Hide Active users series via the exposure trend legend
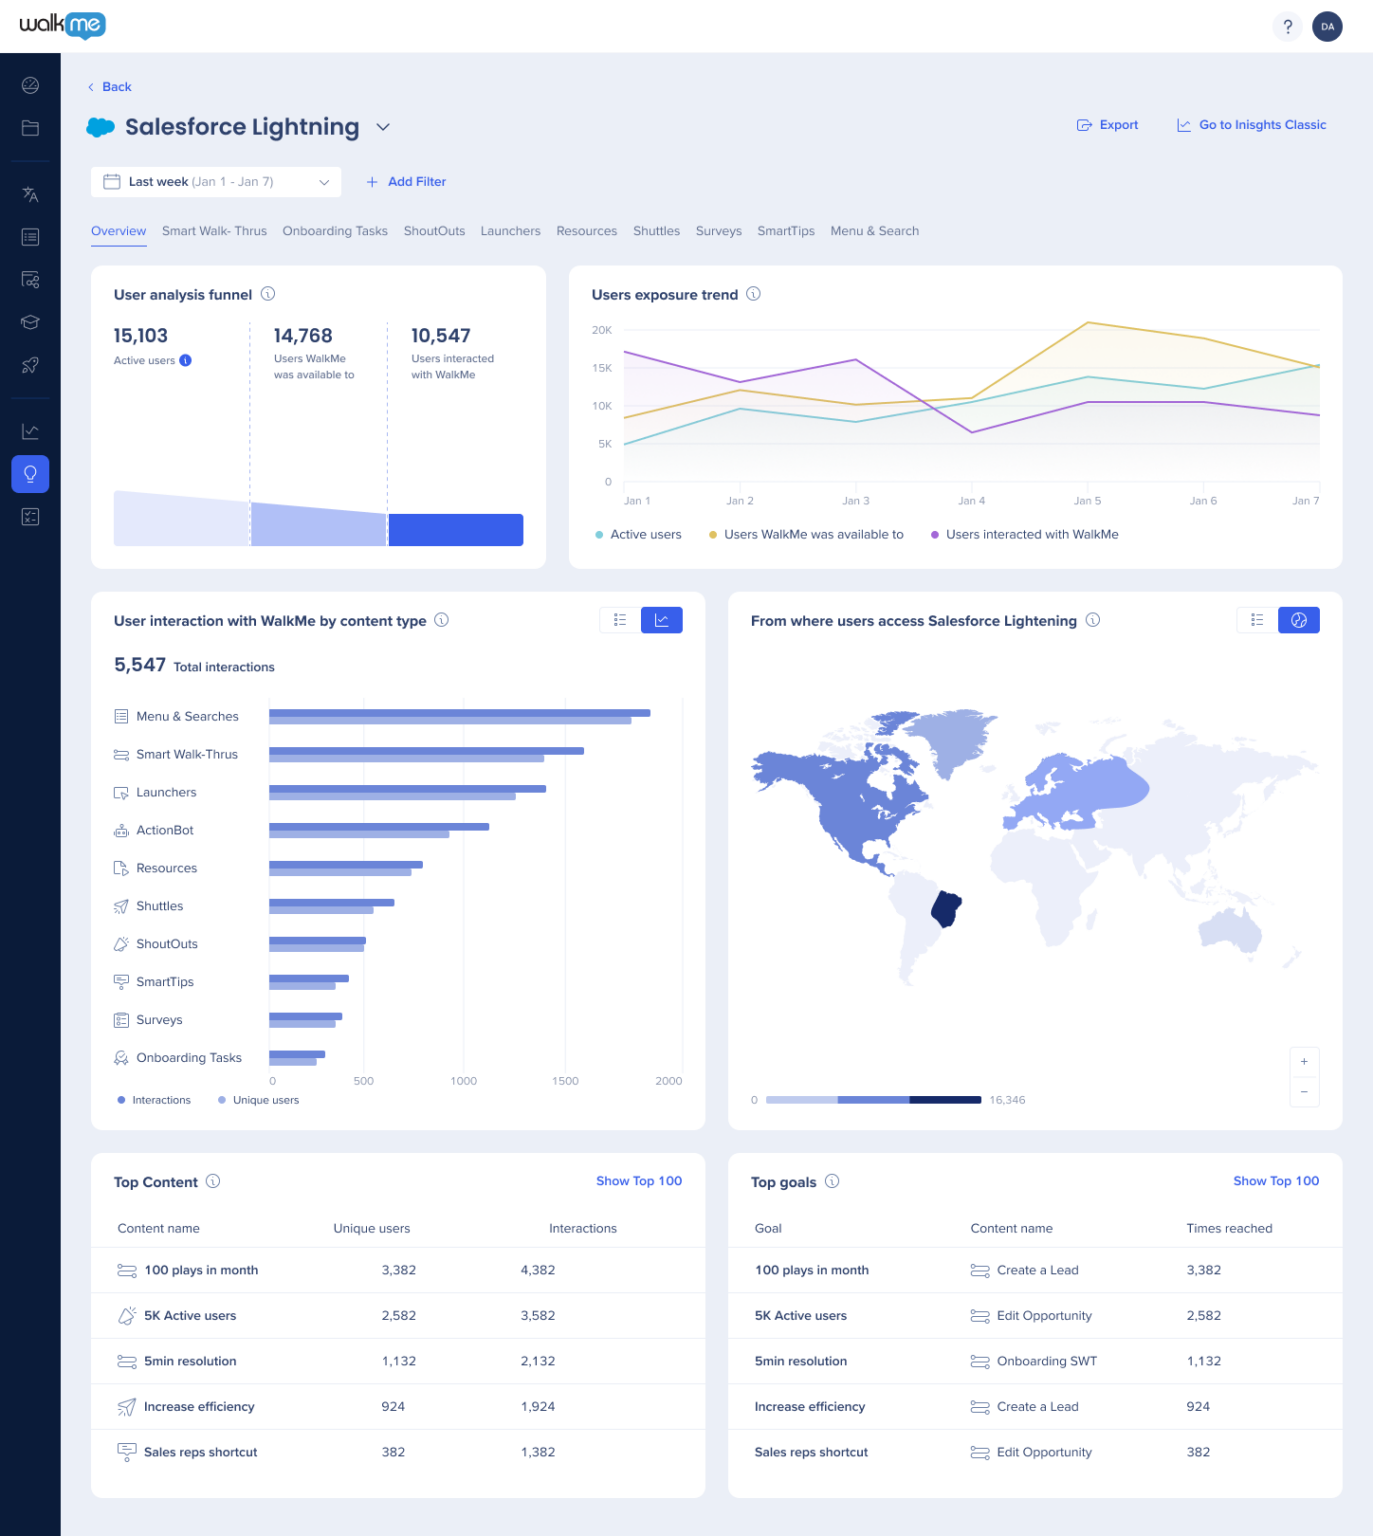The height and width of the screenshot is (1536, 1373). 638,534
